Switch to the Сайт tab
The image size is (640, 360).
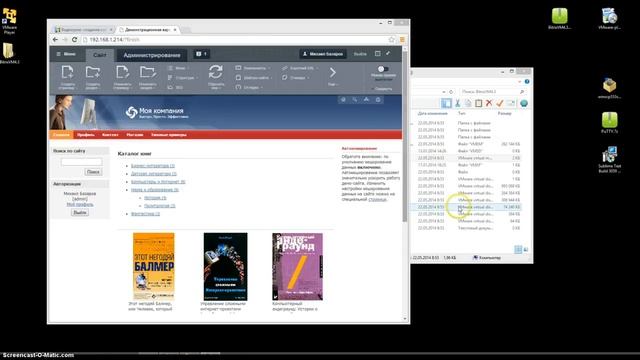(100, 55)
